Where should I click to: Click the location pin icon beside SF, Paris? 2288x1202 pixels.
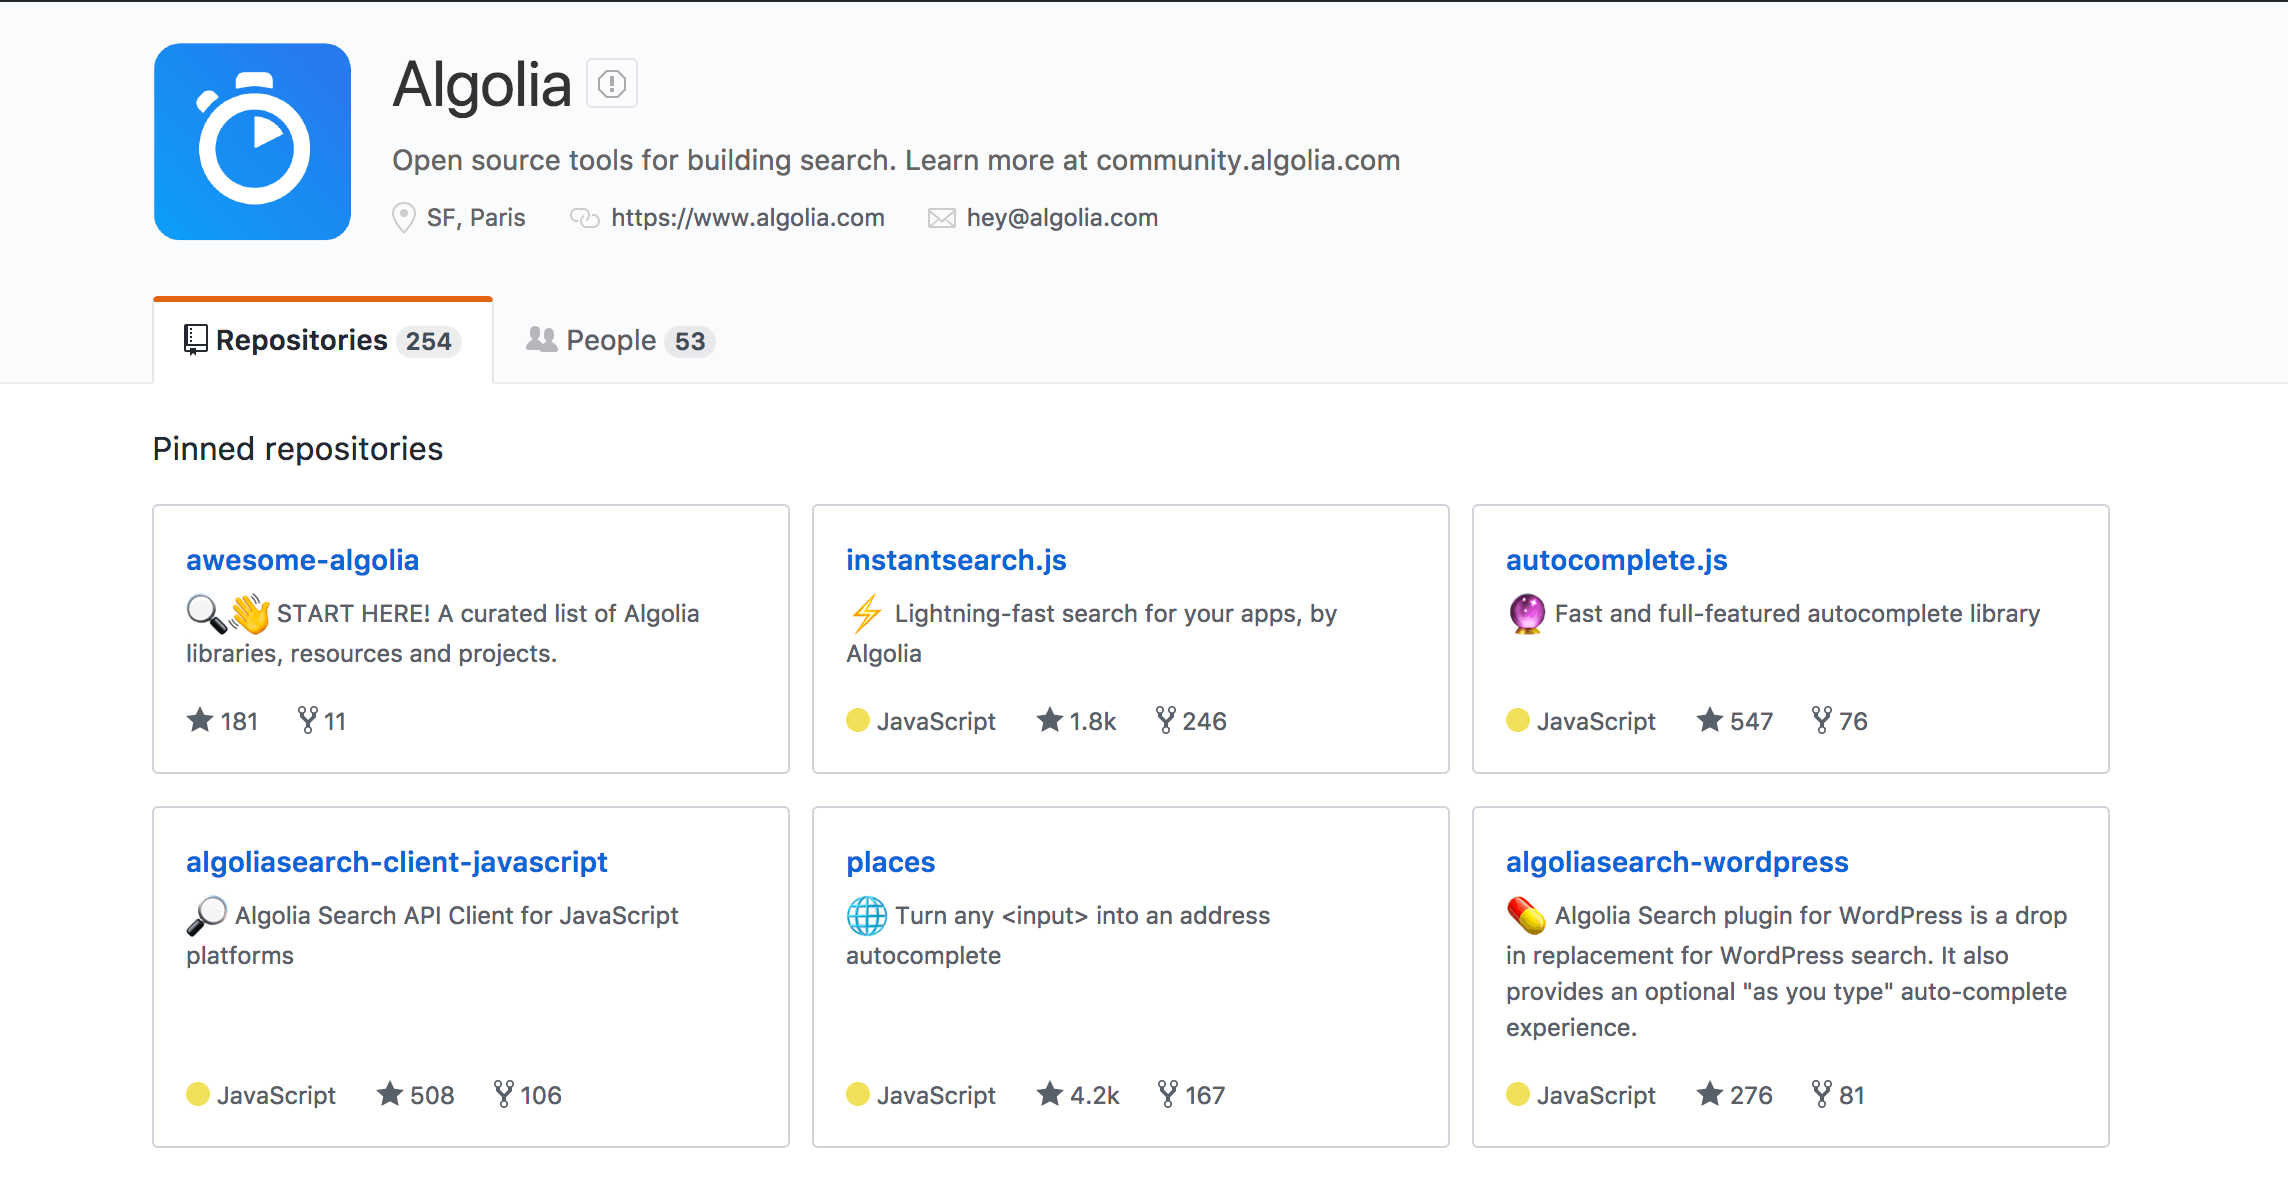pos(403,218)
